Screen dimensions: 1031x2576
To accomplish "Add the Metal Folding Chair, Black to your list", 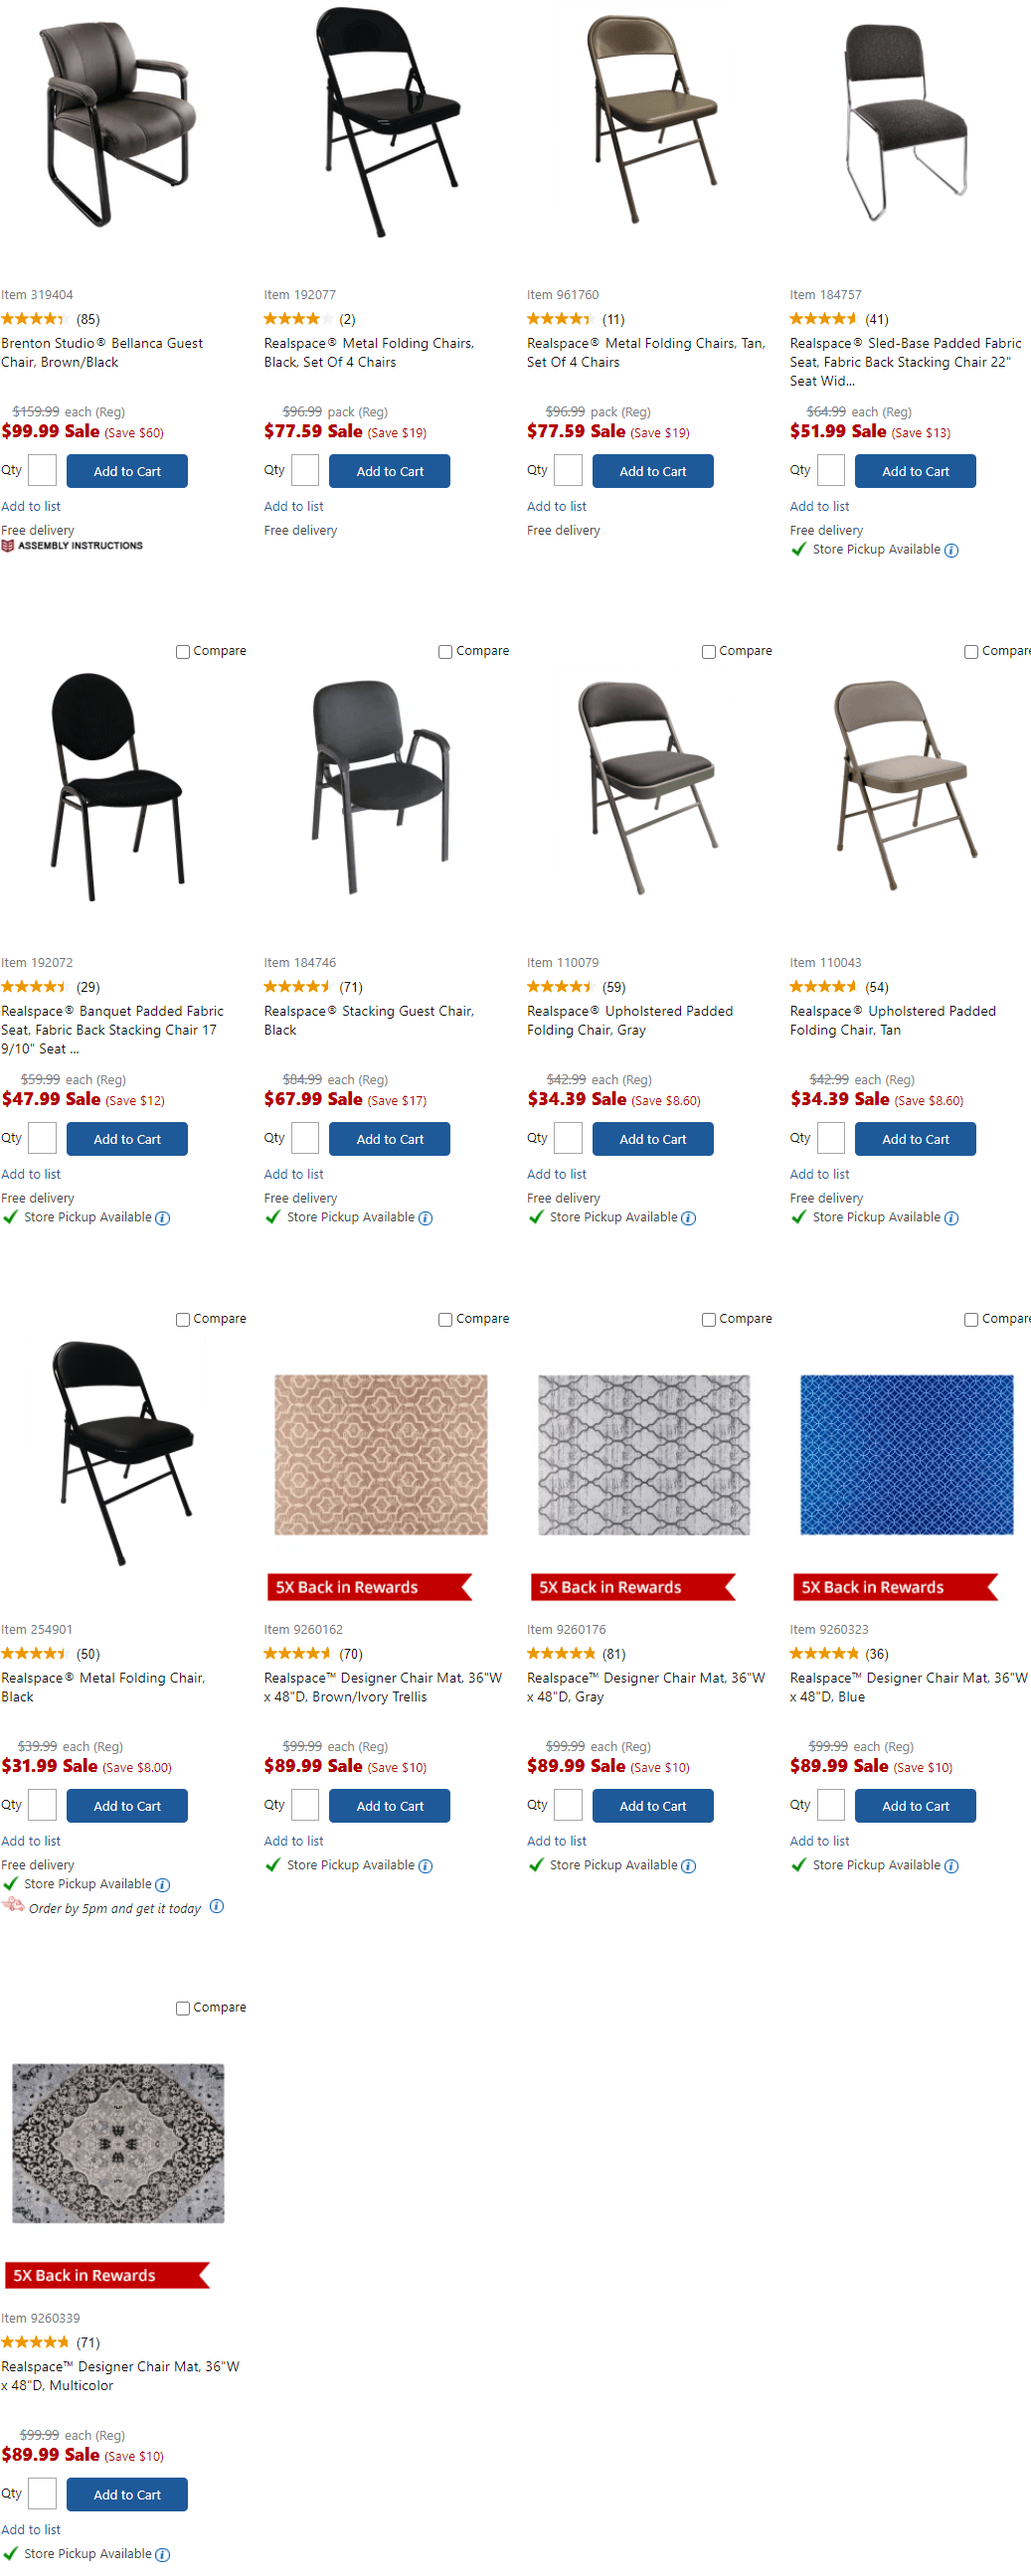I will tap(31, 1840).
